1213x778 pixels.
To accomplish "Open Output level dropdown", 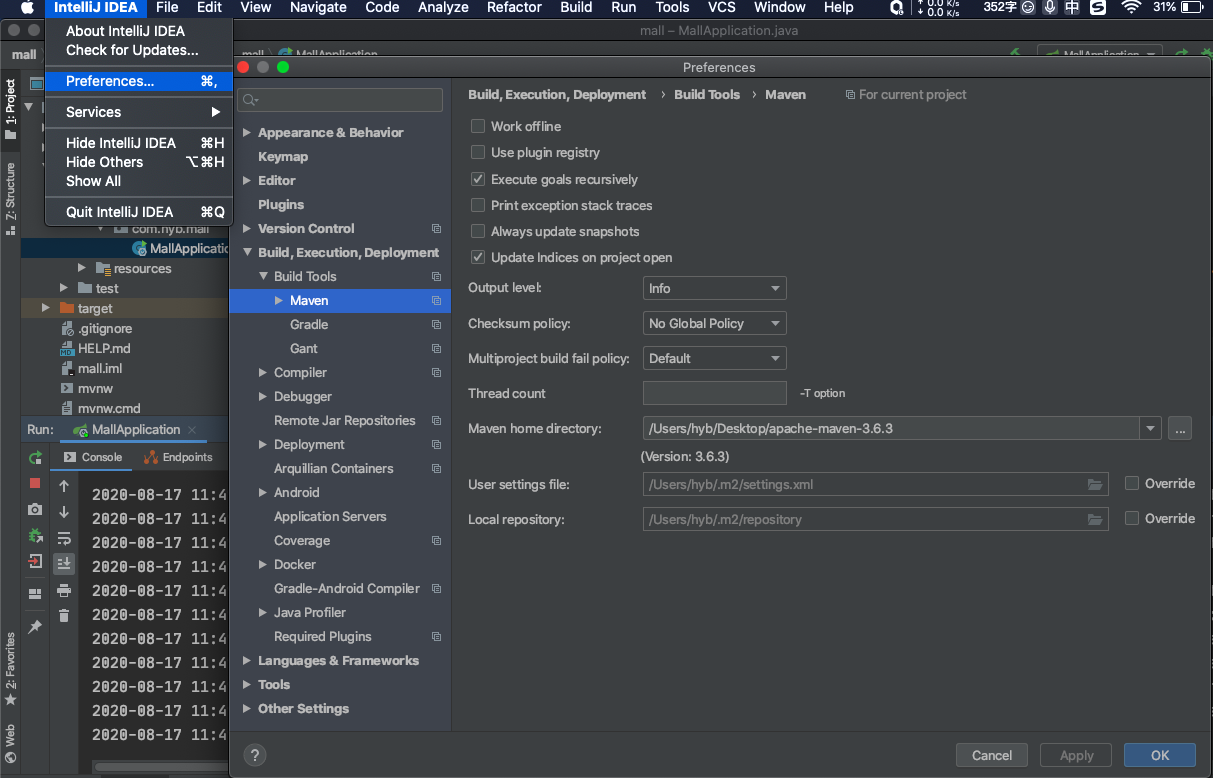I will pos(714,288).
